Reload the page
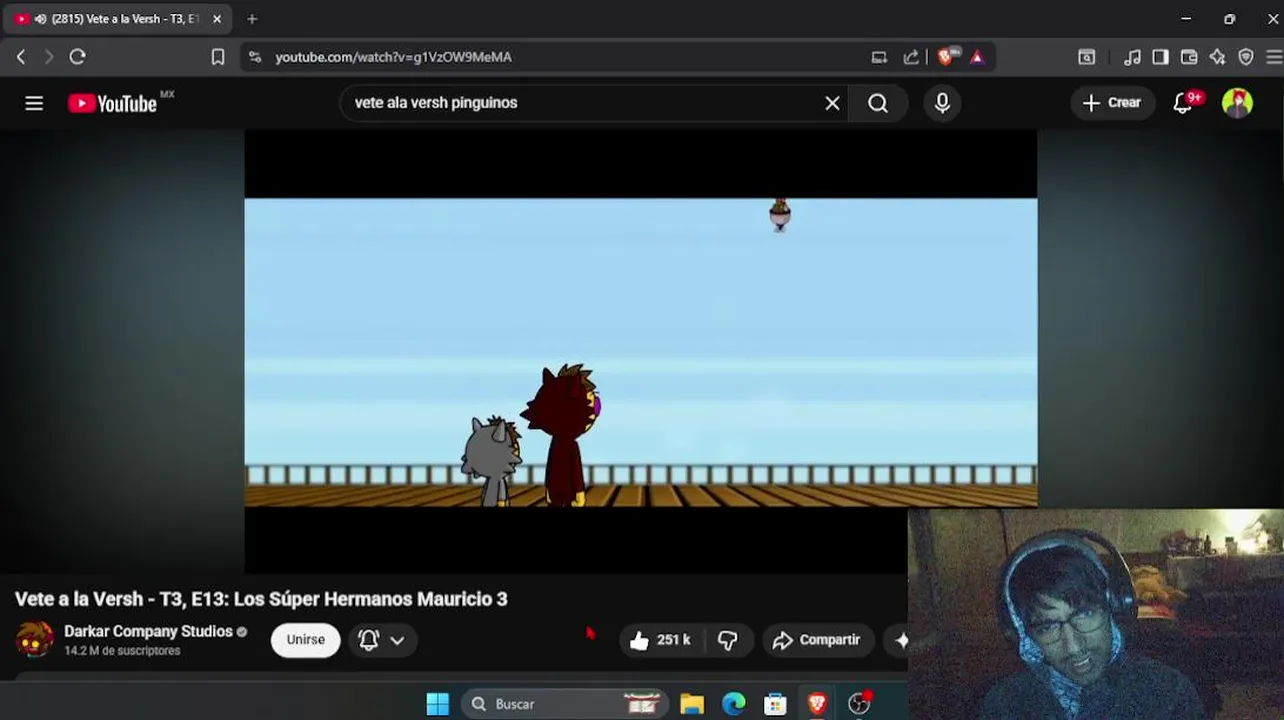1284x720 pixels. pyautogui.click(x=77, y=57)
